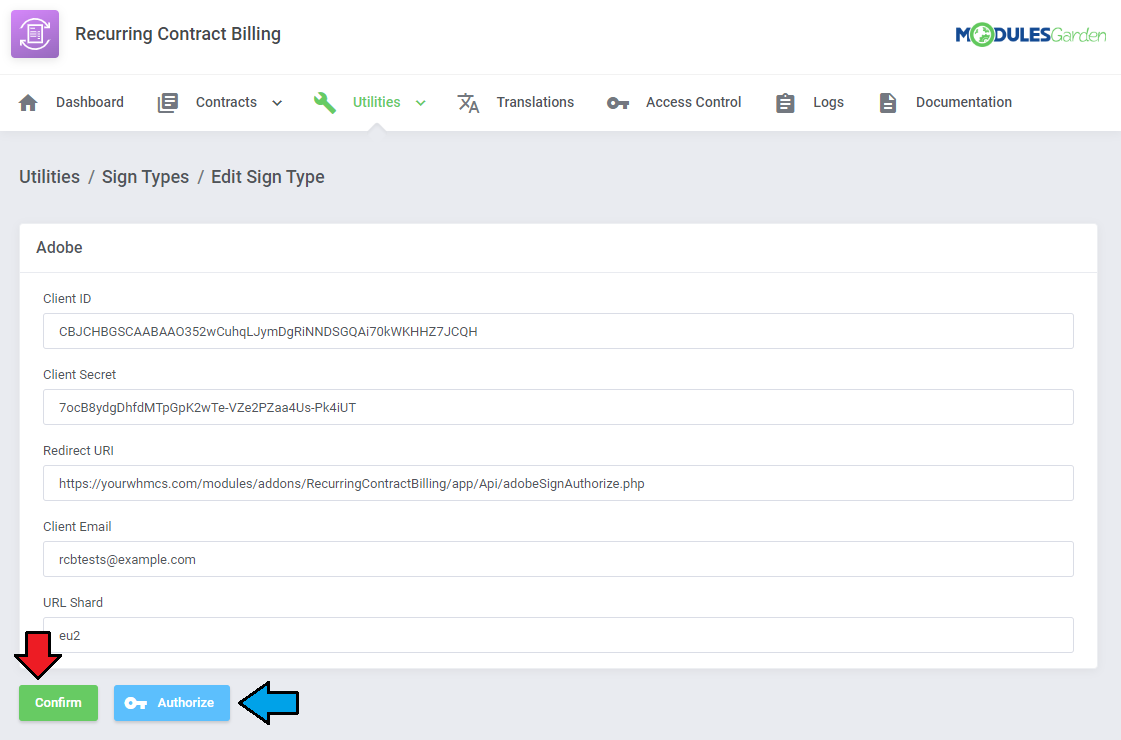1121x740 pixels.
Task: Click into the Client ID field
Action: [558, 331]
